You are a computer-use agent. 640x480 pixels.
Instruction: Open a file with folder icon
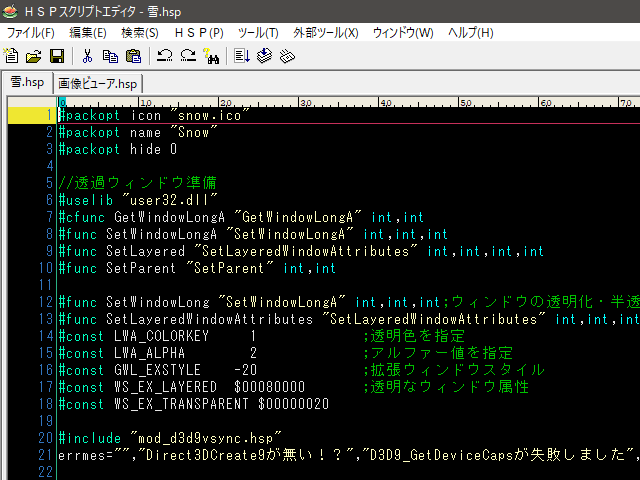click(x=33, y=56)
